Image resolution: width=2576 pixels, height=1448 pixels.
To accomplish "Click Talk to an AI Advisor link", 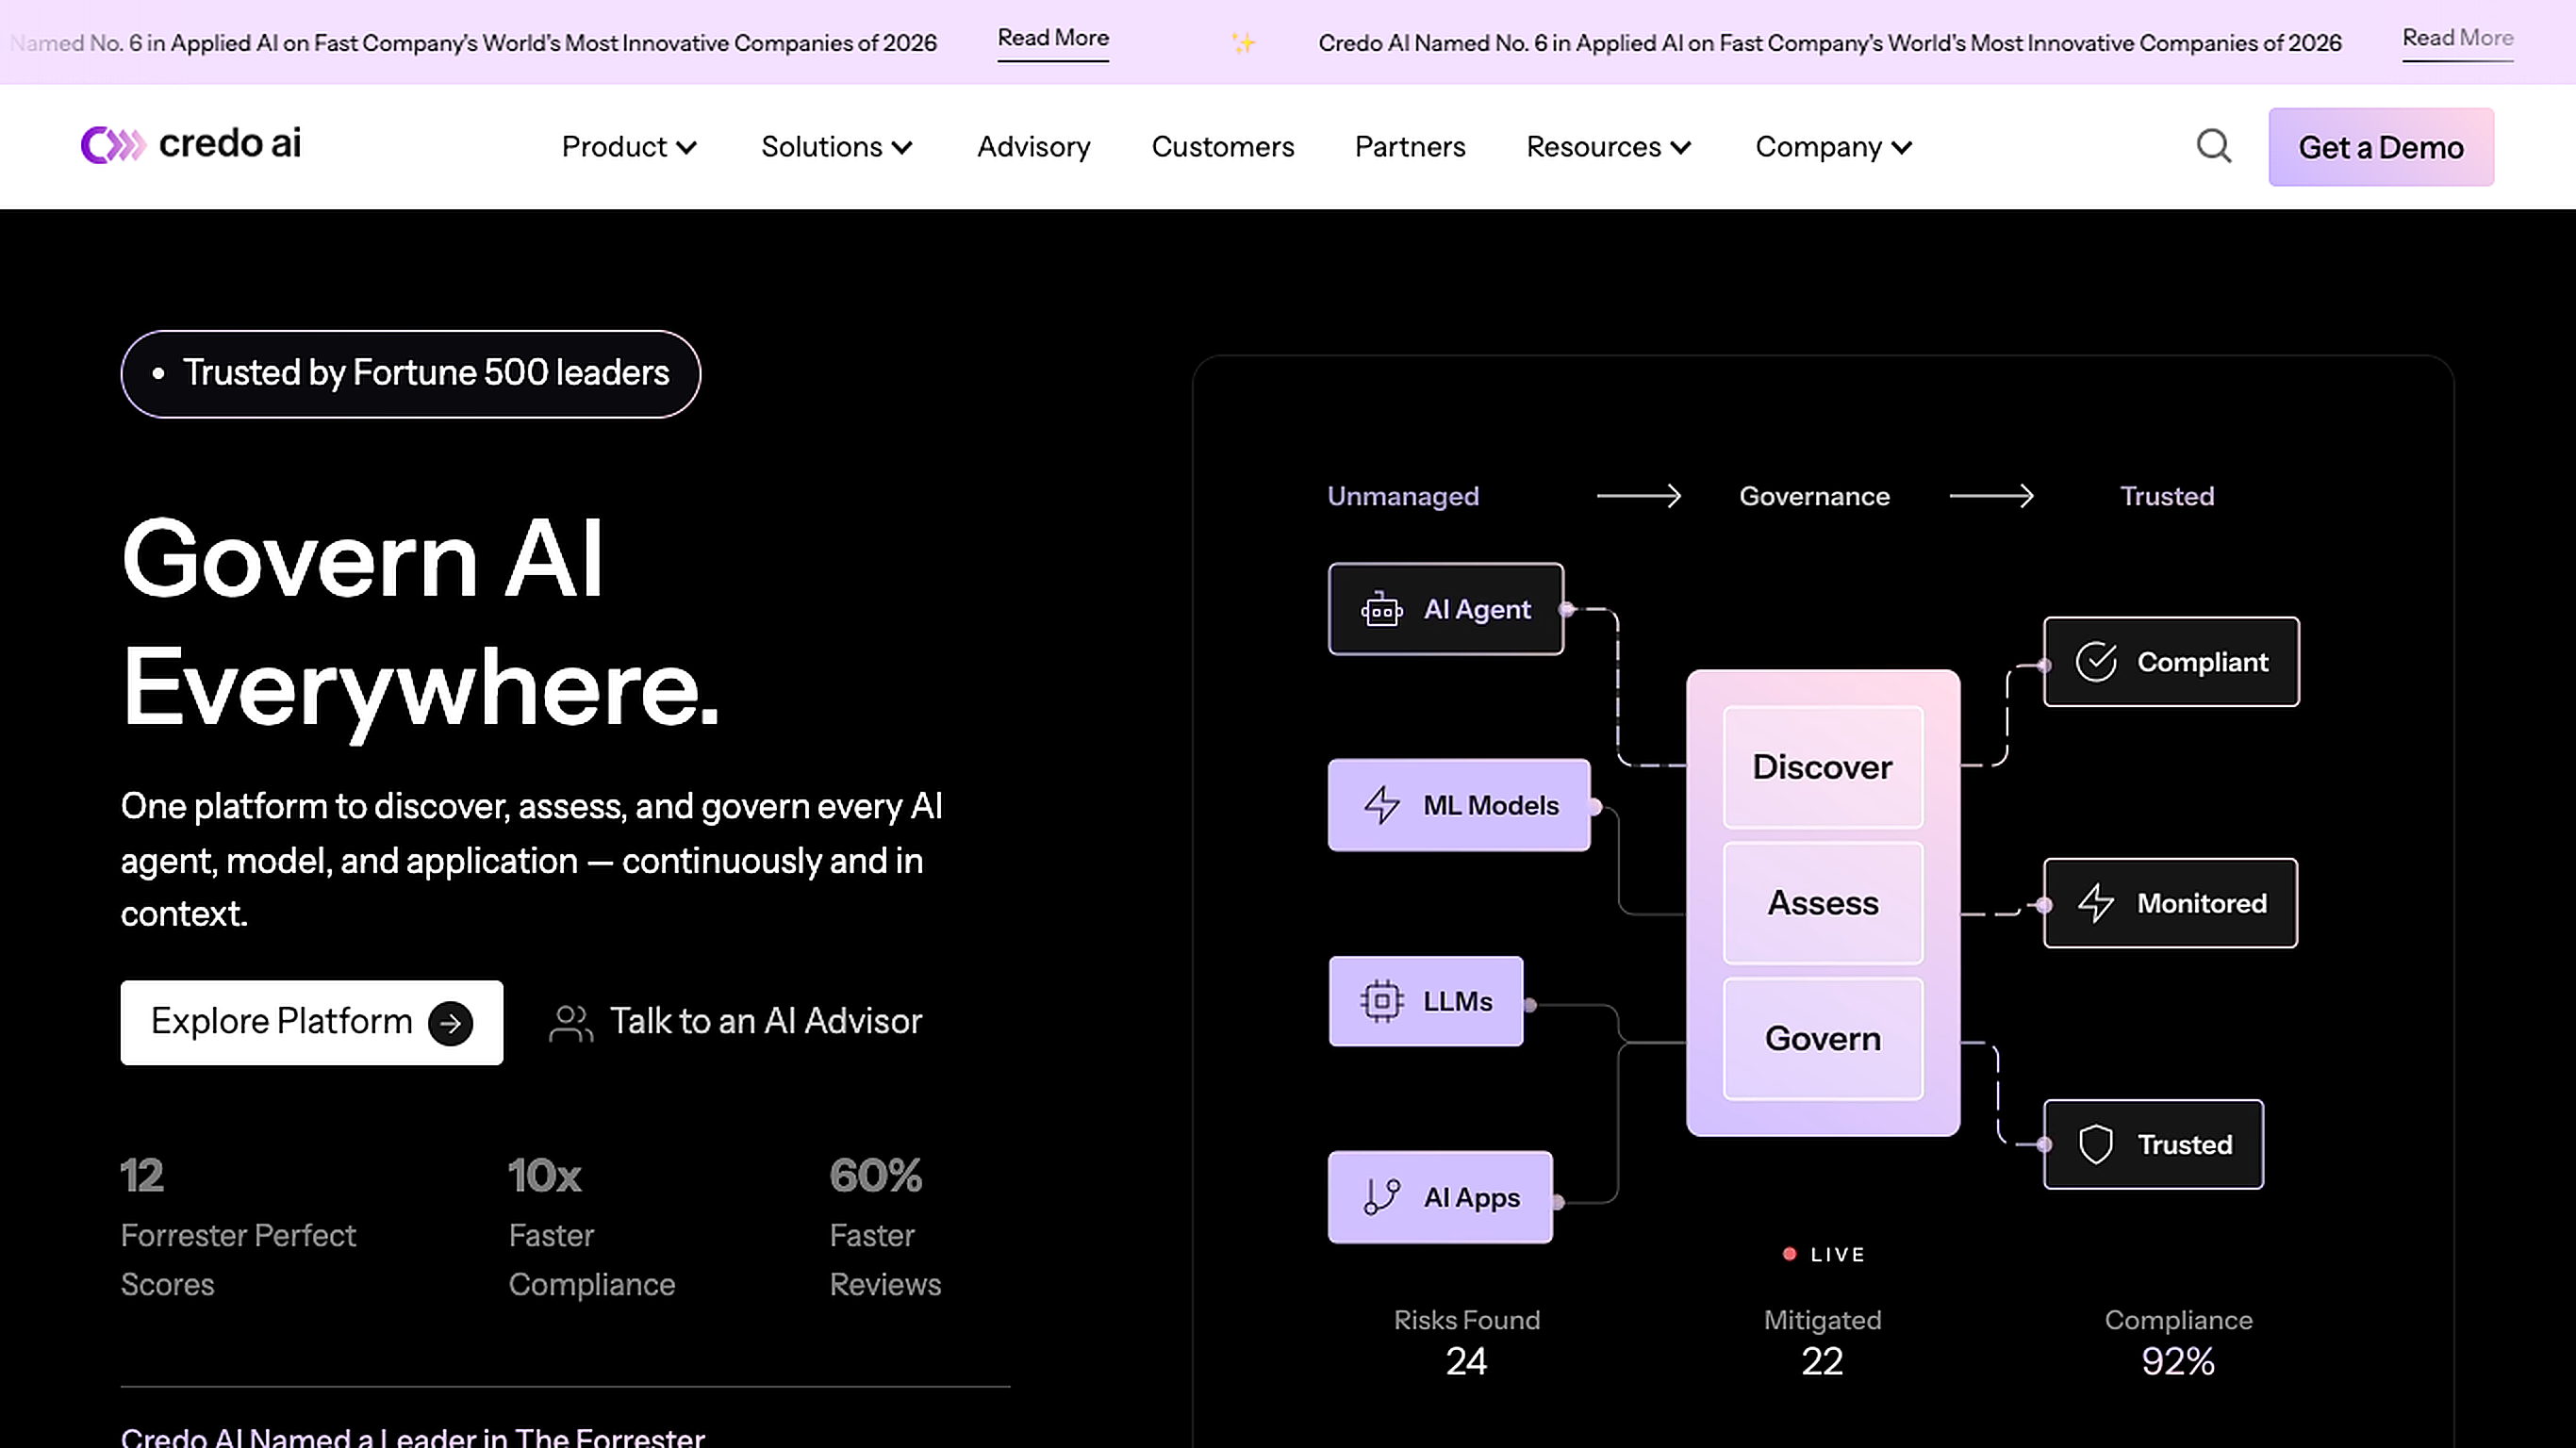I will coord(736,1022).
